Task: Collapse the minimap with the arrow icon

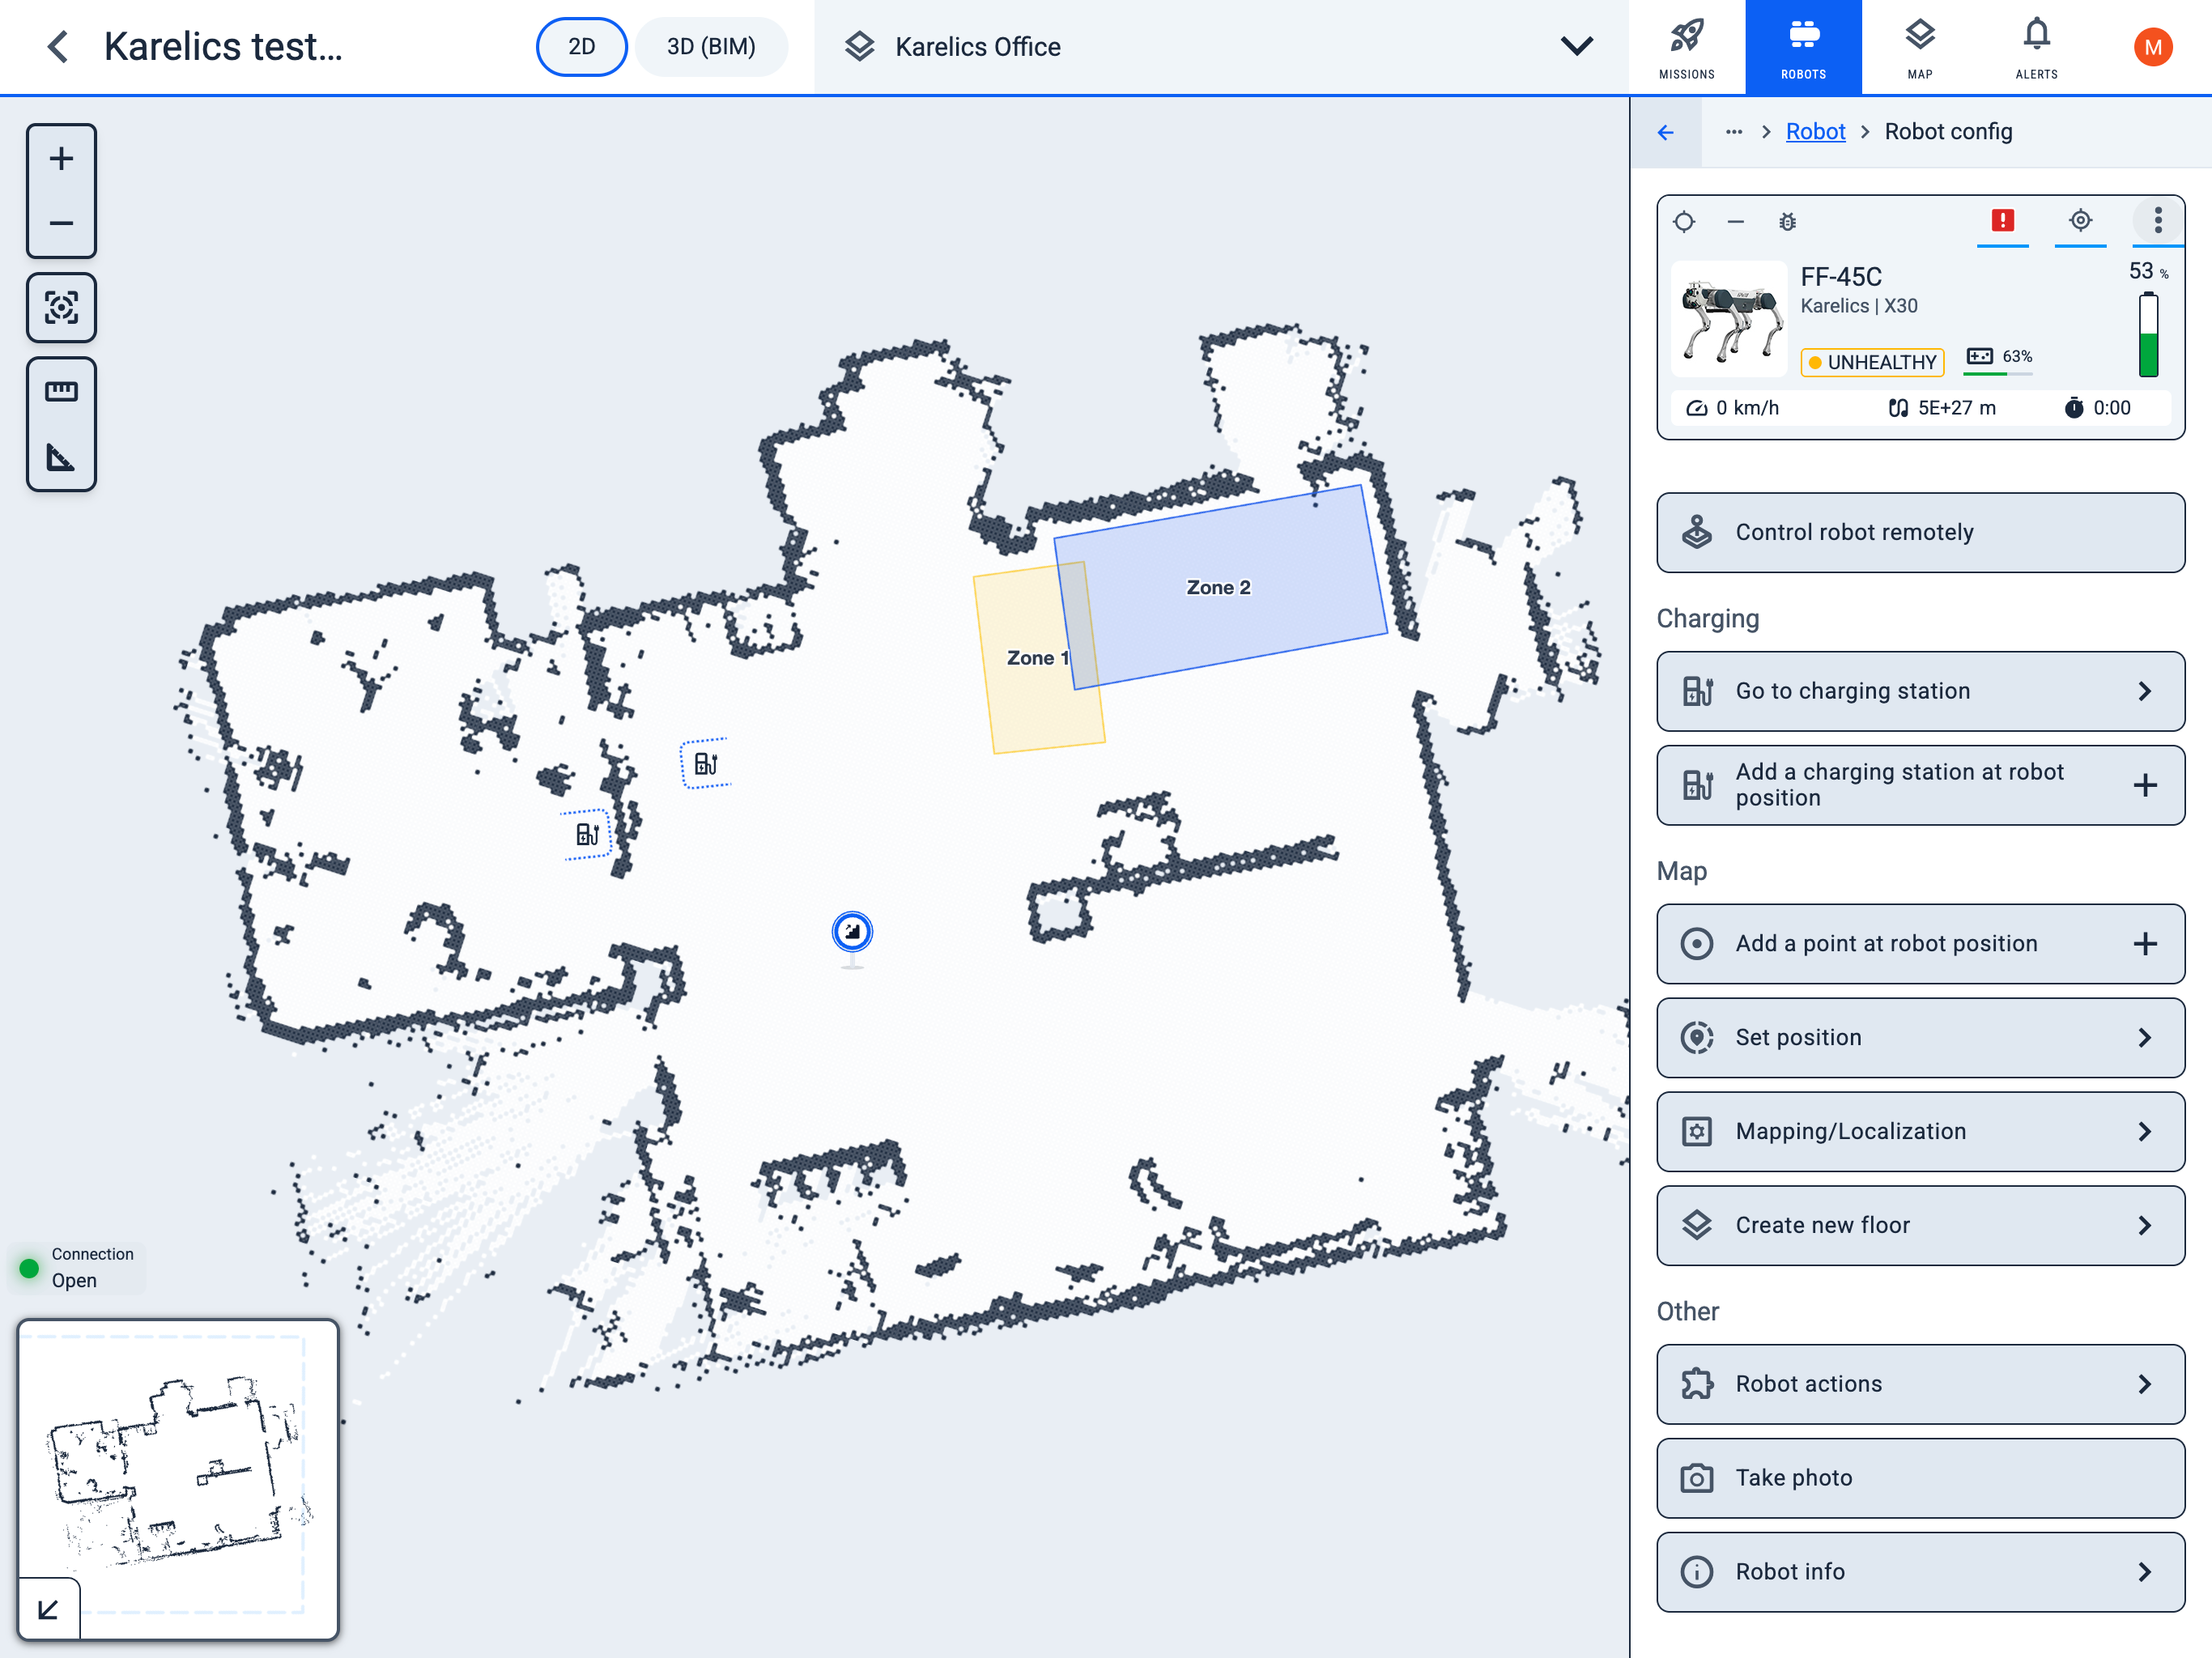Action: click(48, 1609)
